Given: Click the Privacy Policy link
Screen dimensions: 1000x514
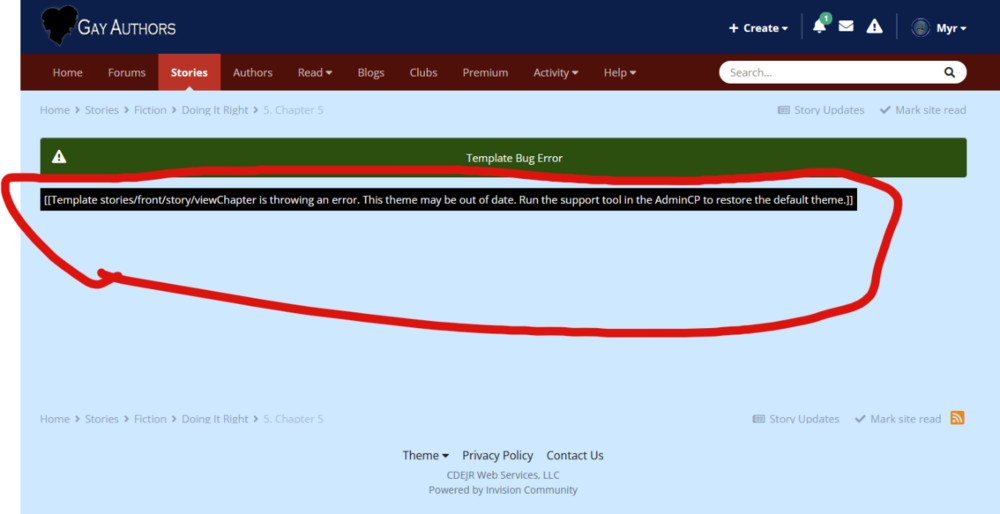Looking at the screenshot, I should [x=497, y=455].
